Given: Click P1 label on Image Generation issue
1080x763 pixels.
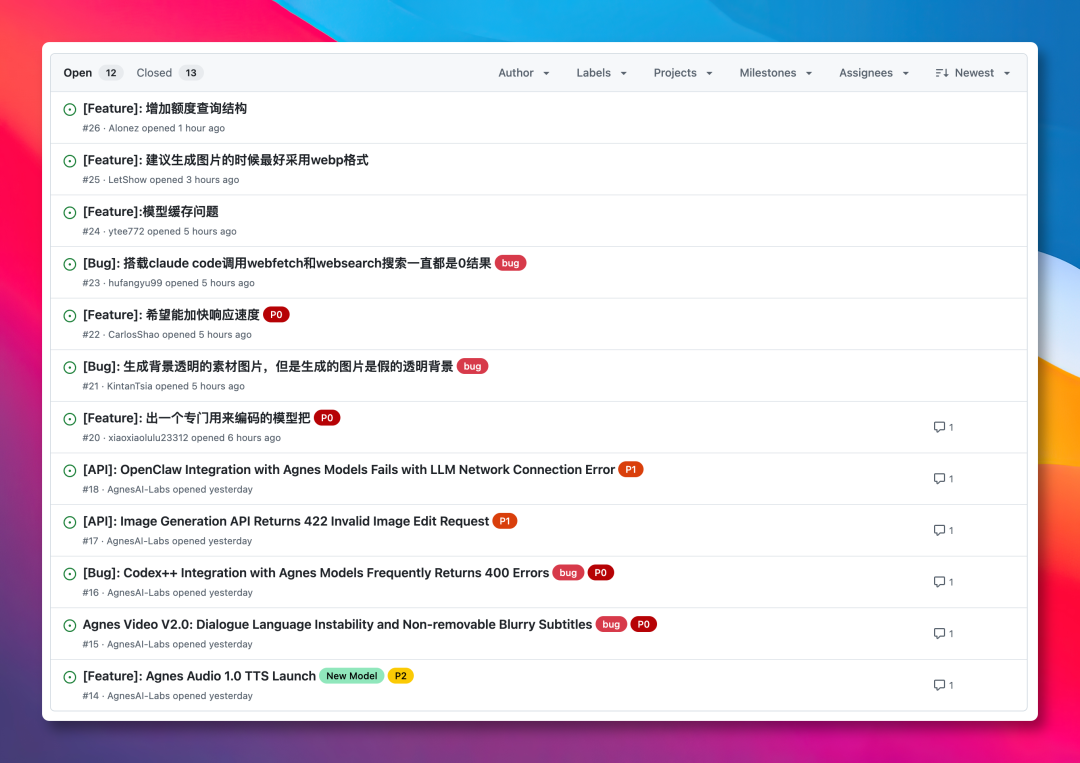Looking at the screenshot, I should point(505,521).
